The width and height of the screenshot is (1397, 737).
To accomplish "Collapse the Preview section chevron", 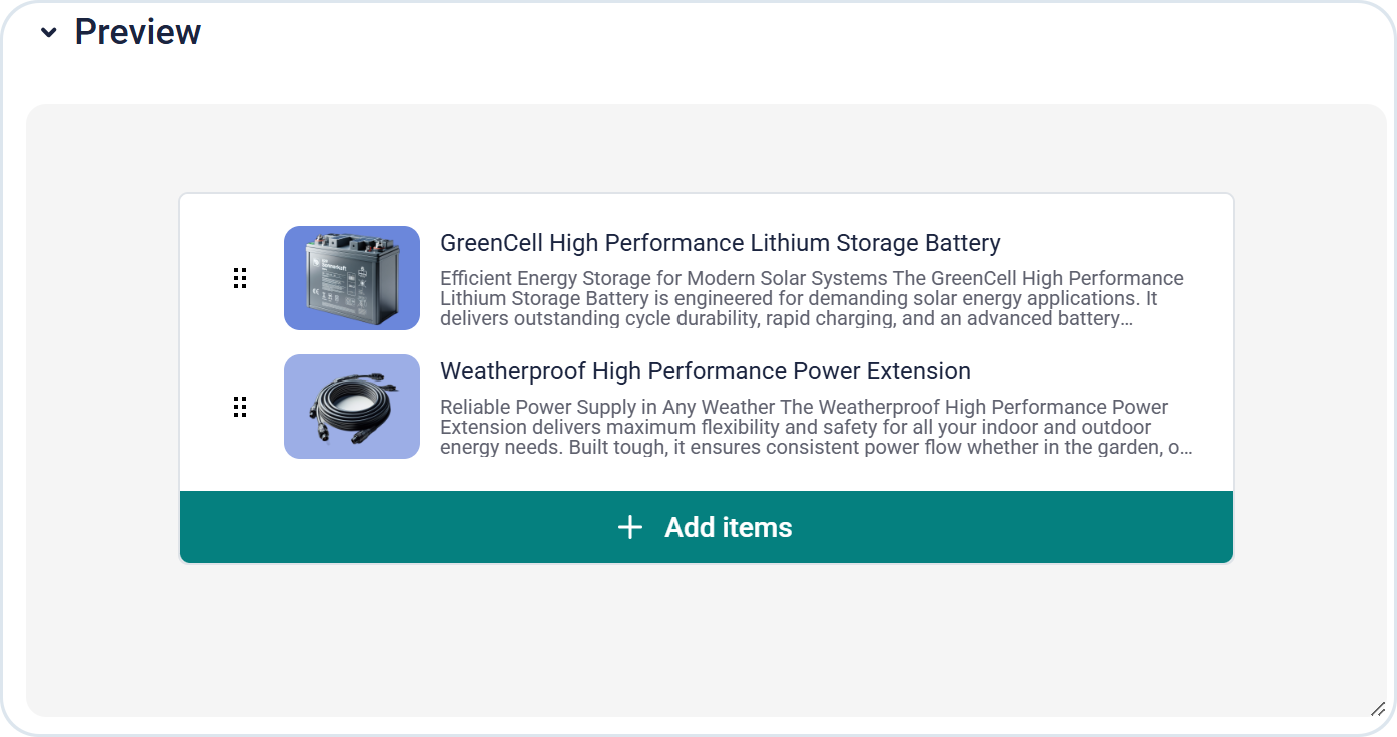I will (x=48, y=33).
